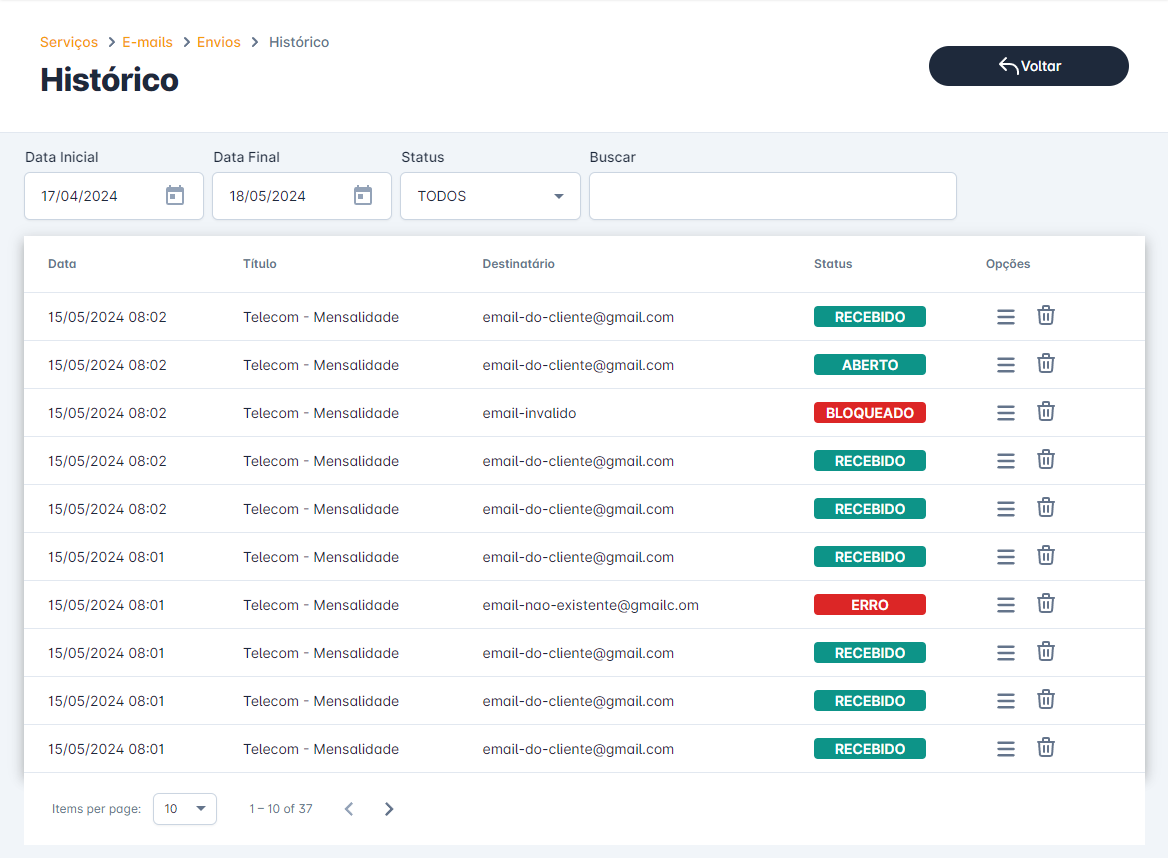
Task: Click the Voltar button
Action: (1028, 66)
